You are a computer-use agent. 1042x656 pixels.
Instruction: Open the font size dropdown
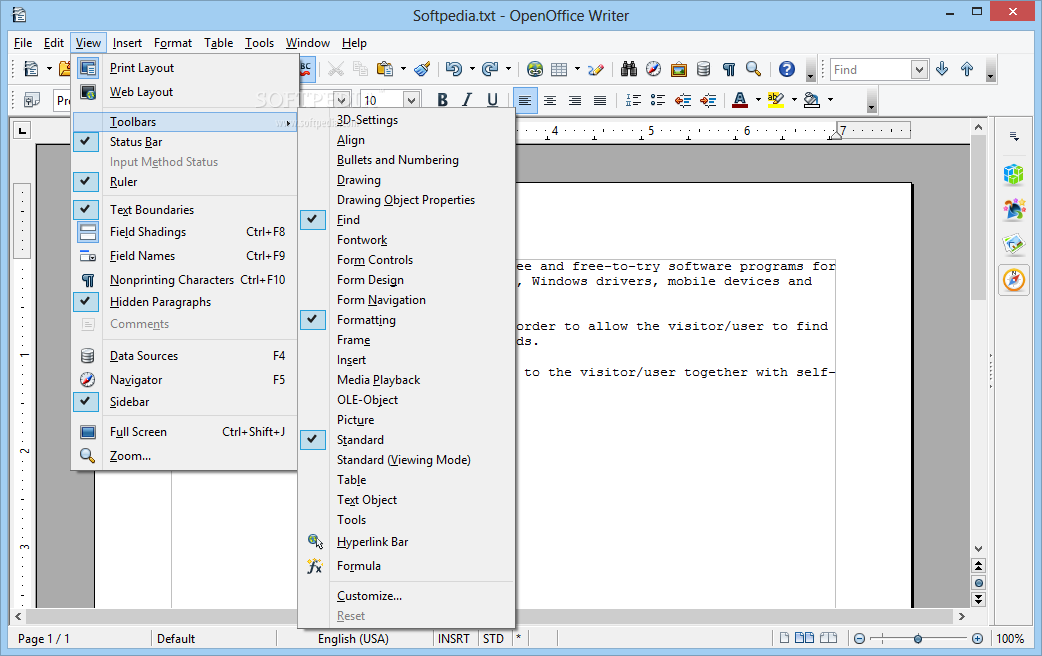point(411,100)
